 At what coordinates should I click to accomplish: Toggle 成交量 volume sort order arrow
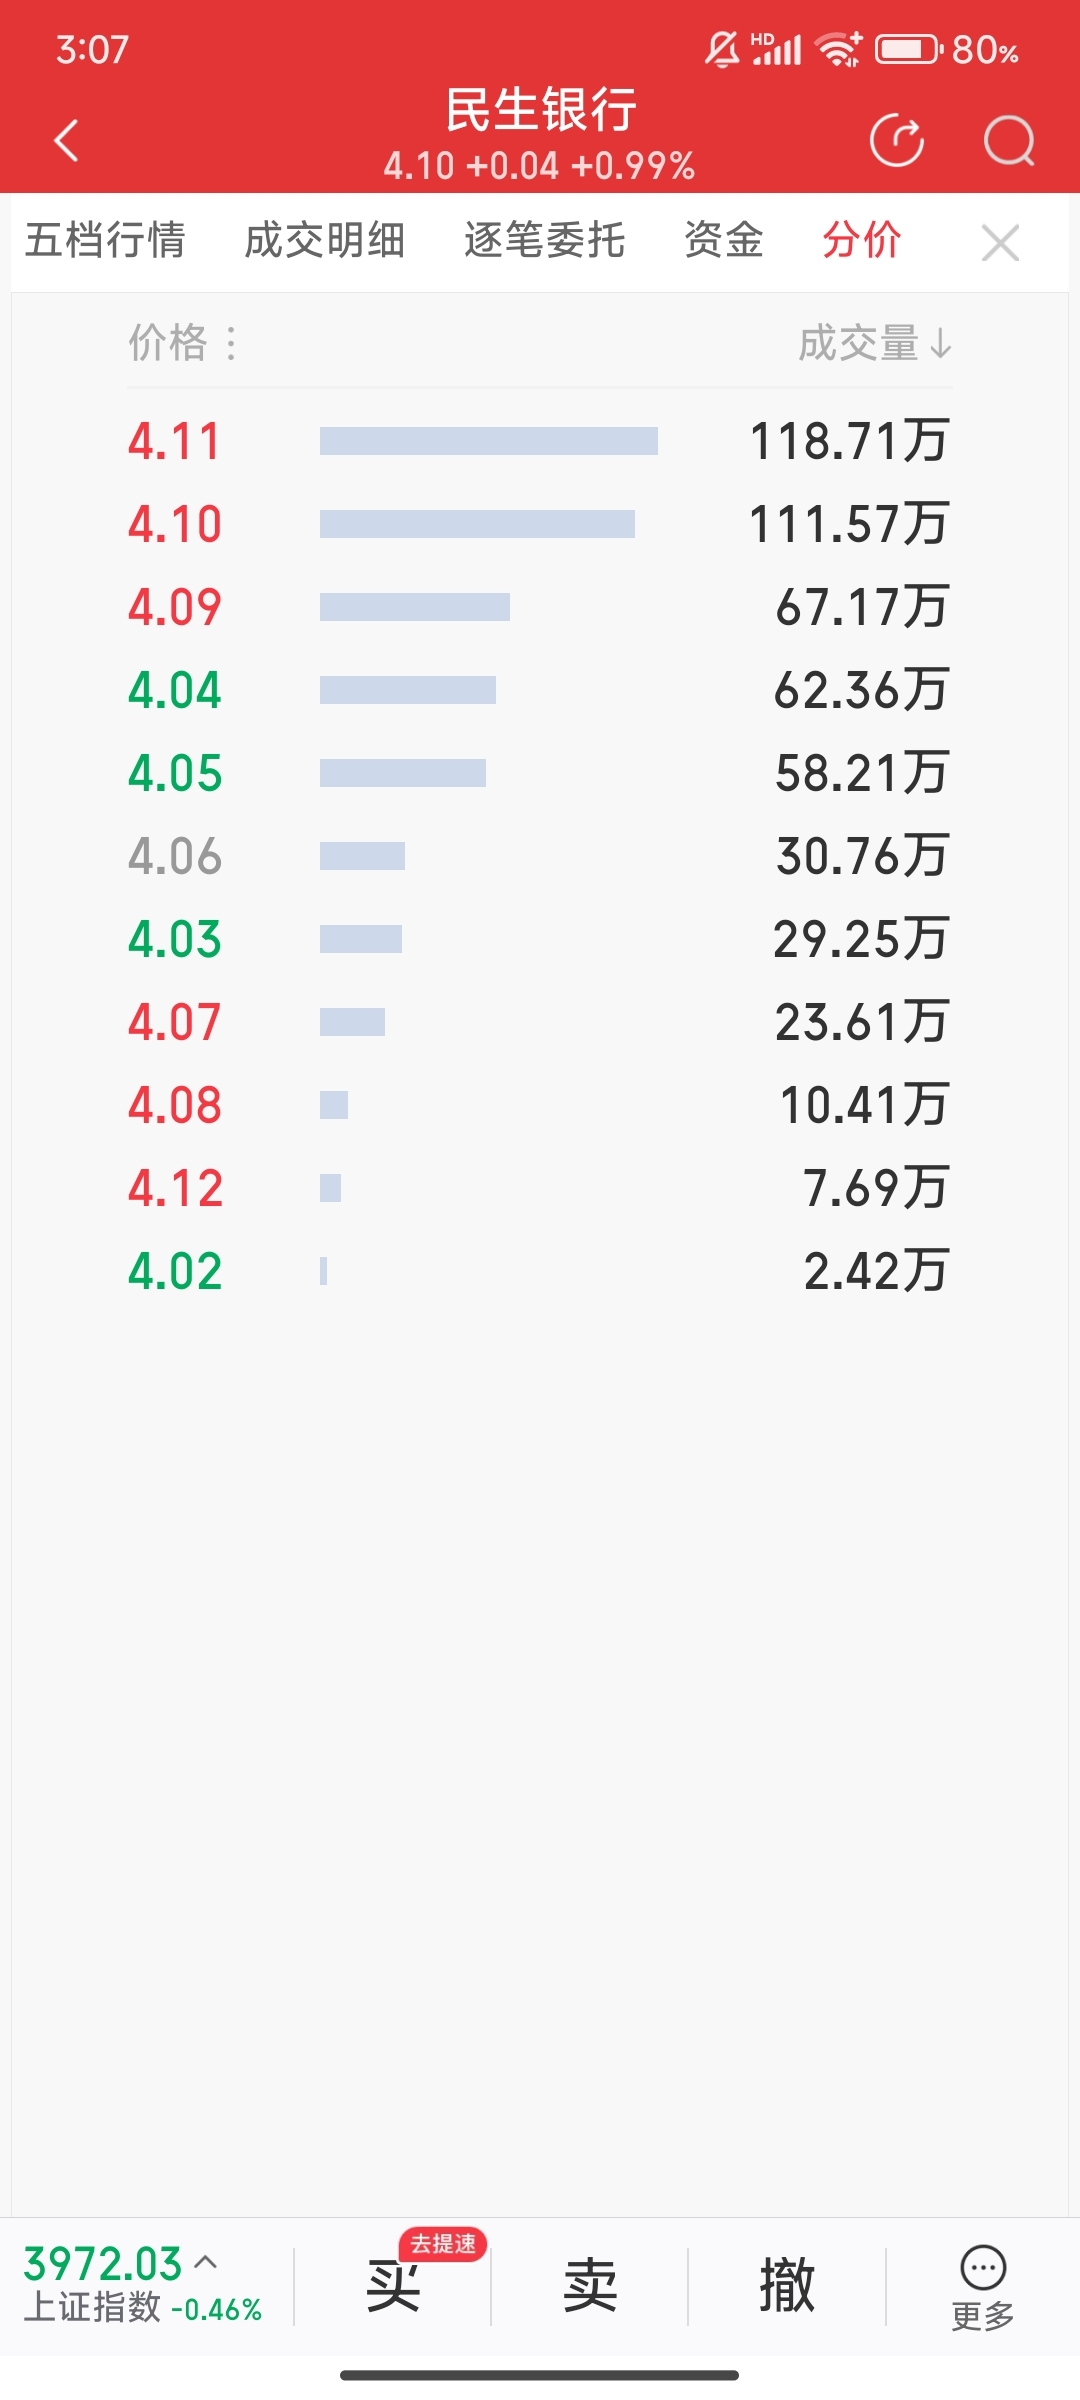pos(940,344)
